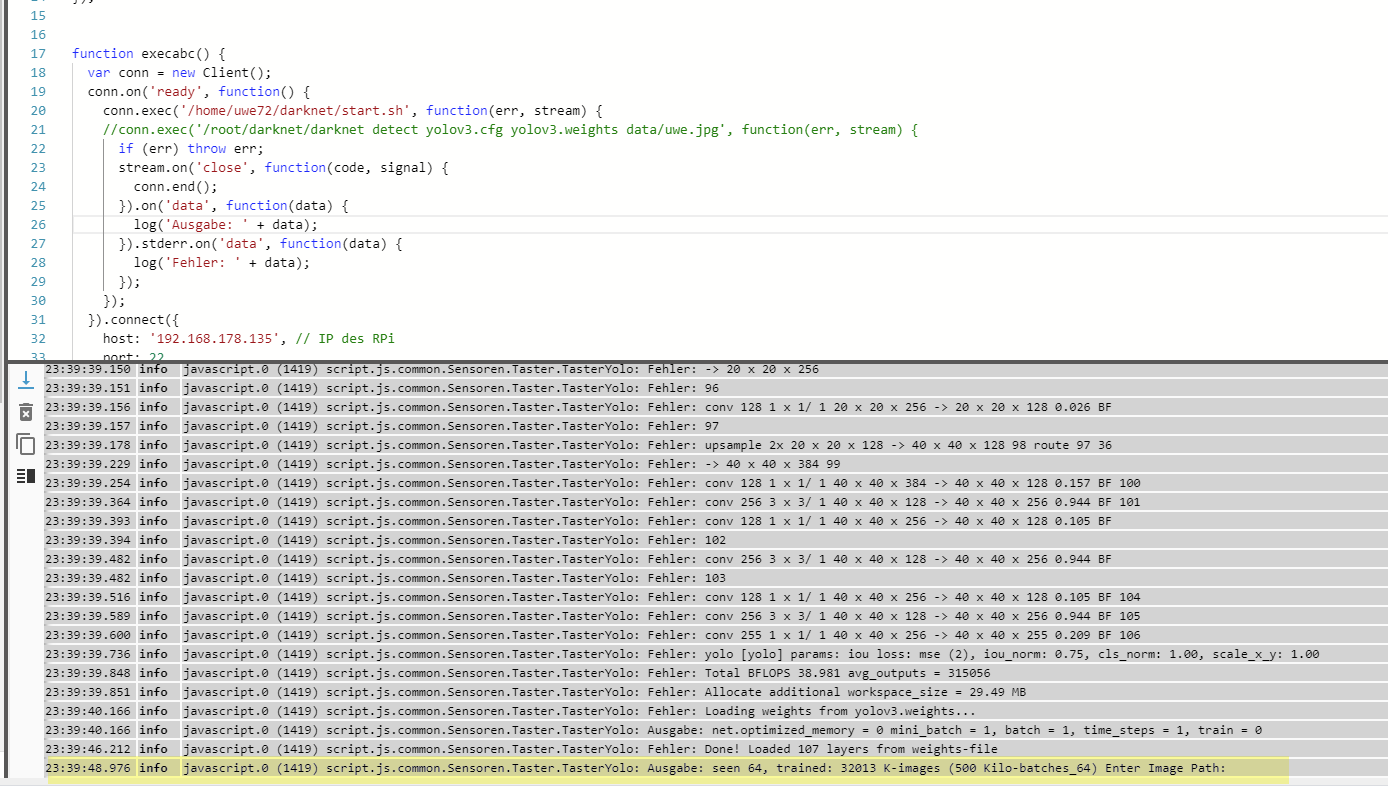Screen dimensions: 1388x804
Task: Click the conn.on('ready', function() line
Action: pos(199,91)
